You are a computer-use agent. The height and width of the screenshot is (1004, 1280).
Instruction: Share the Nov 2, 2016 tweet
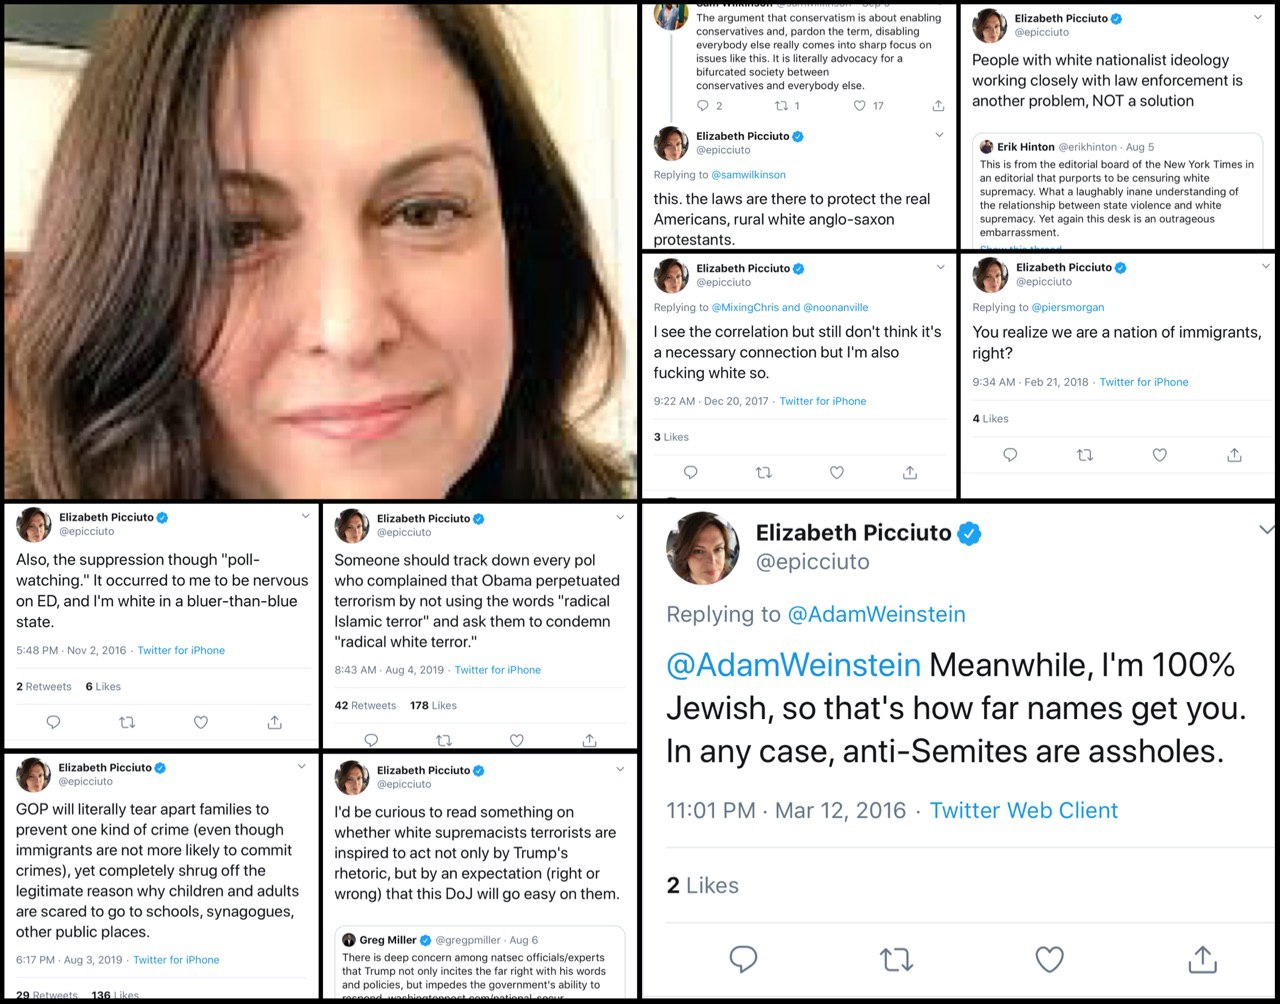coord(274,722)
